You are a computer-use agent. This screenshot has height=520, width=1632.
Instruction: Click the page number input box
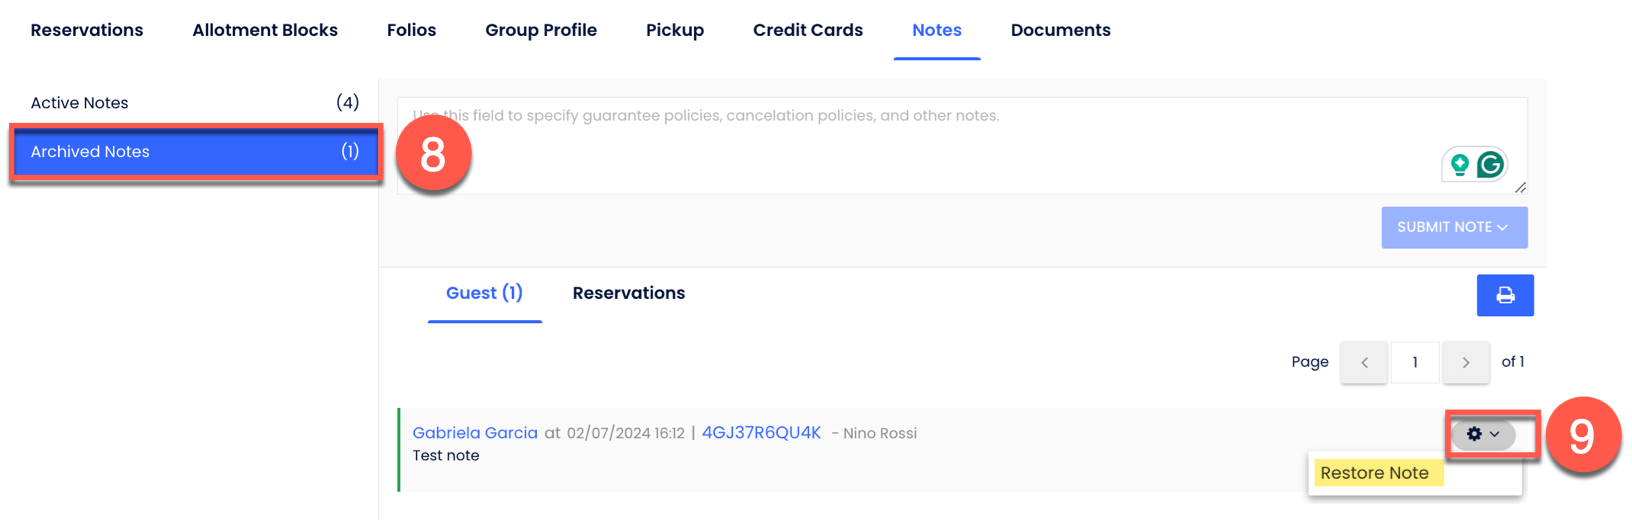(1415, 362)
